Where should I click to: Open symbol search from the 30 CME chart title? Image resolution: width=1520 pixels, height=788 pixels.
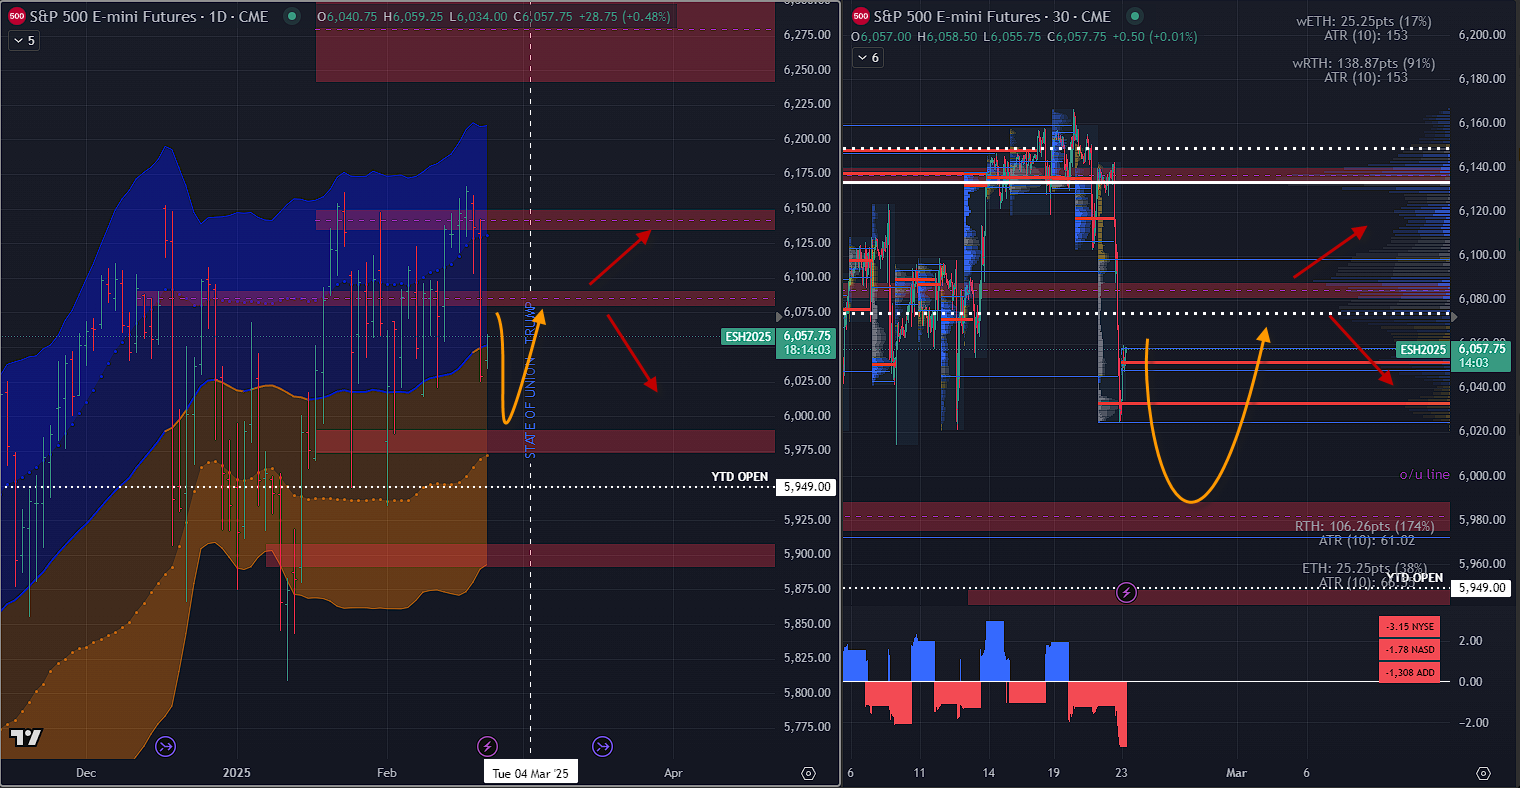(x=992, y=16)
